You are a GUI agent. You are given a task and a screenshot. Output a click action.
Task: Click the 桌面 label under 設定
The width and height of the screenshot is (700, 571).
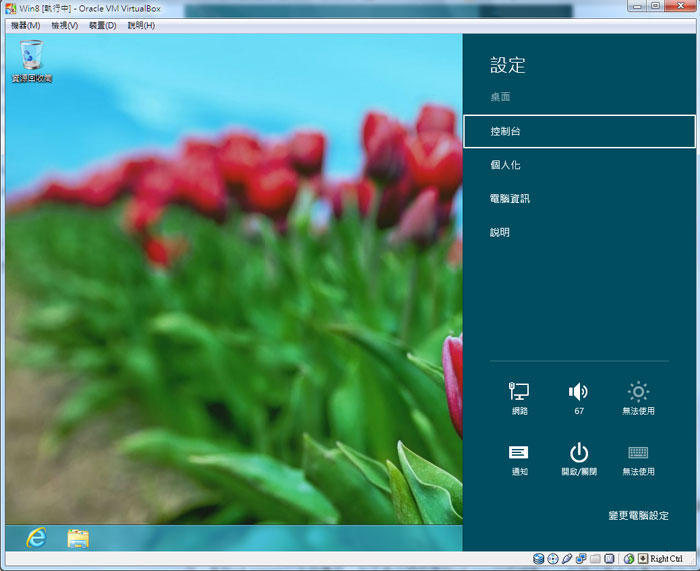(x=500, y=96)
